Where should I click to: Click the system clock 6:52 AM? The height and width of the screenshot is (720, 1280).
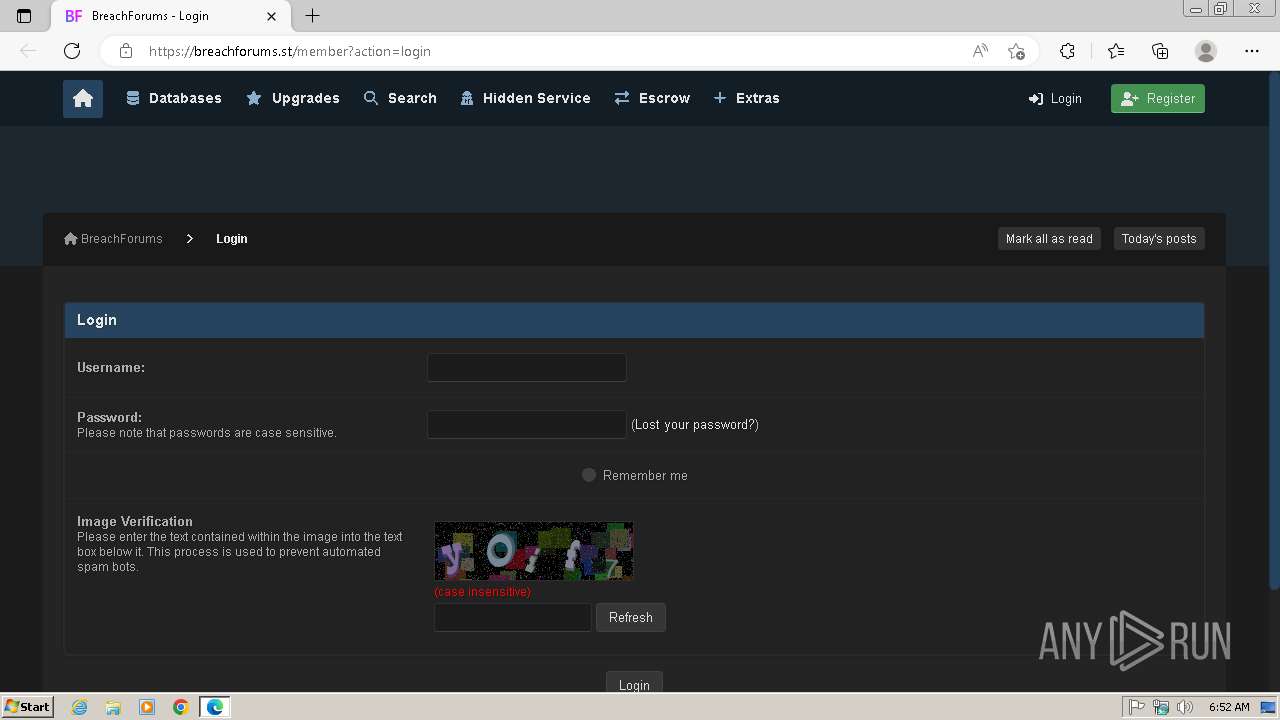1229,707
